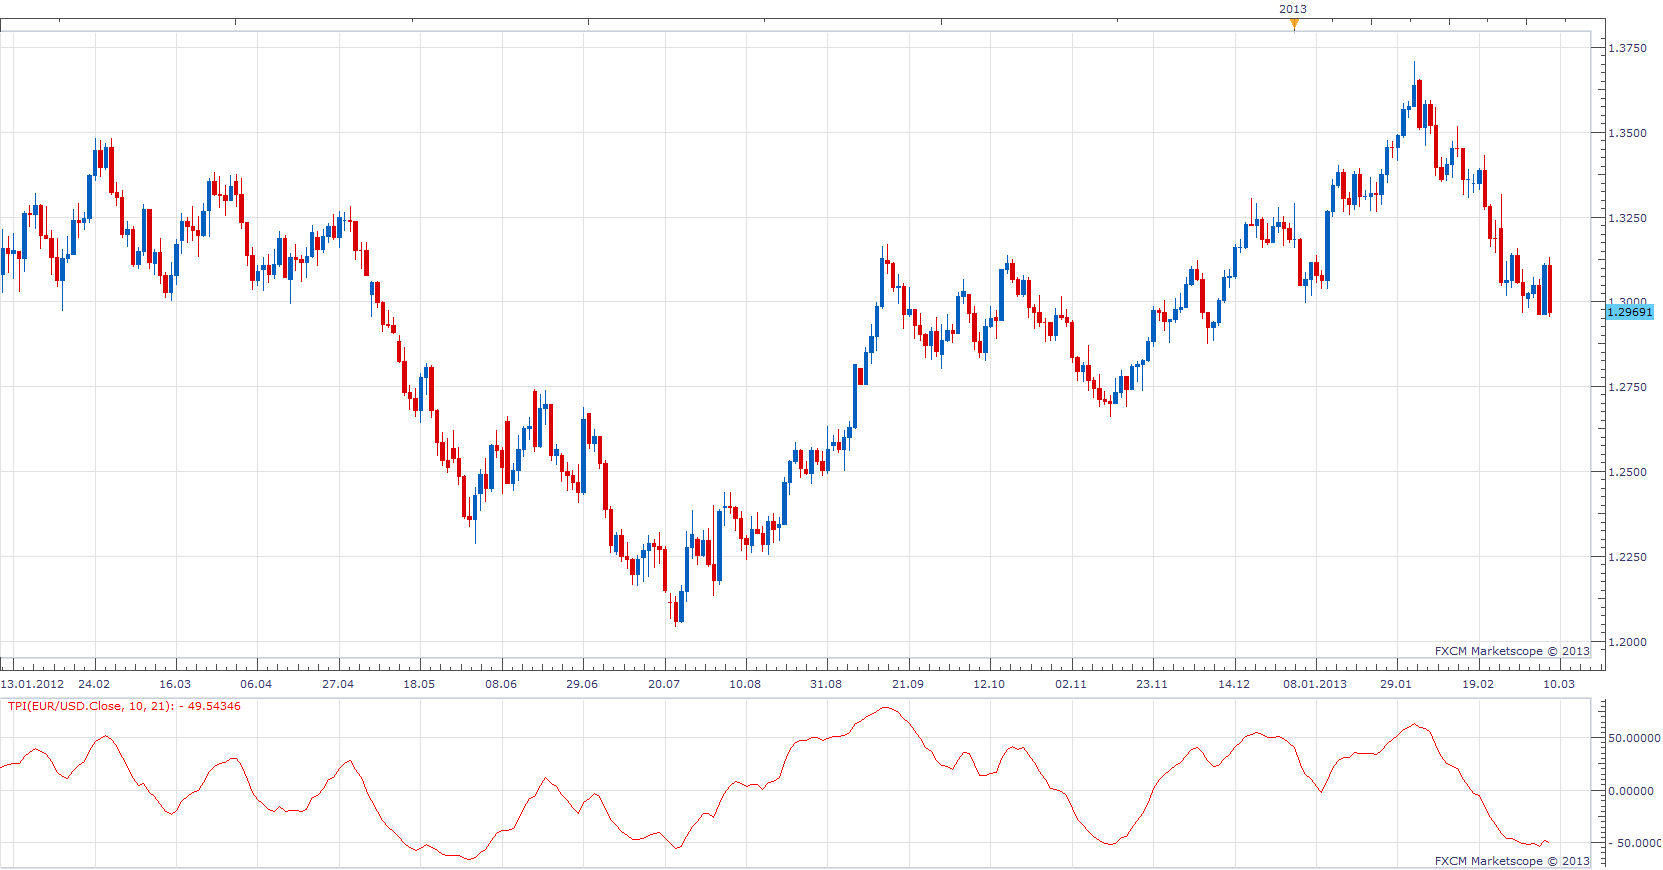This screenshot has height=870, width=1663.
Task: Click the 10.03 date axis label
Action: coord(1559,684)
